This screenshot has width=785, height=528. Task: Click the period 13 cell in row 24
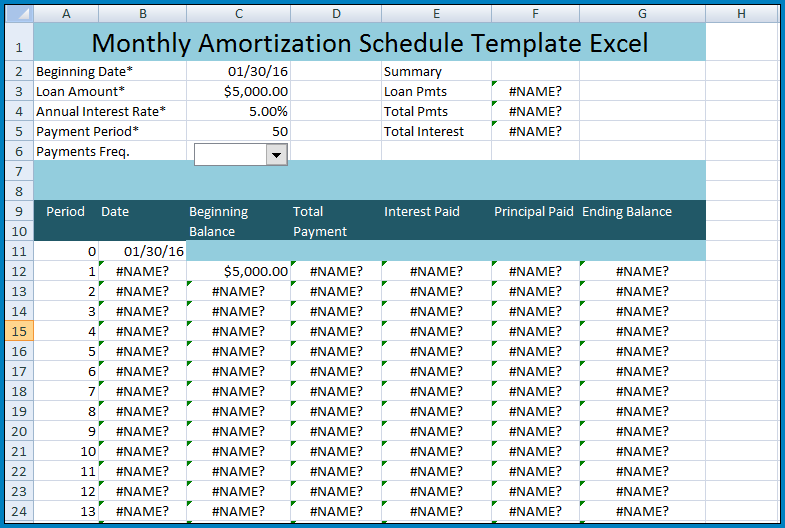point(66,511)
